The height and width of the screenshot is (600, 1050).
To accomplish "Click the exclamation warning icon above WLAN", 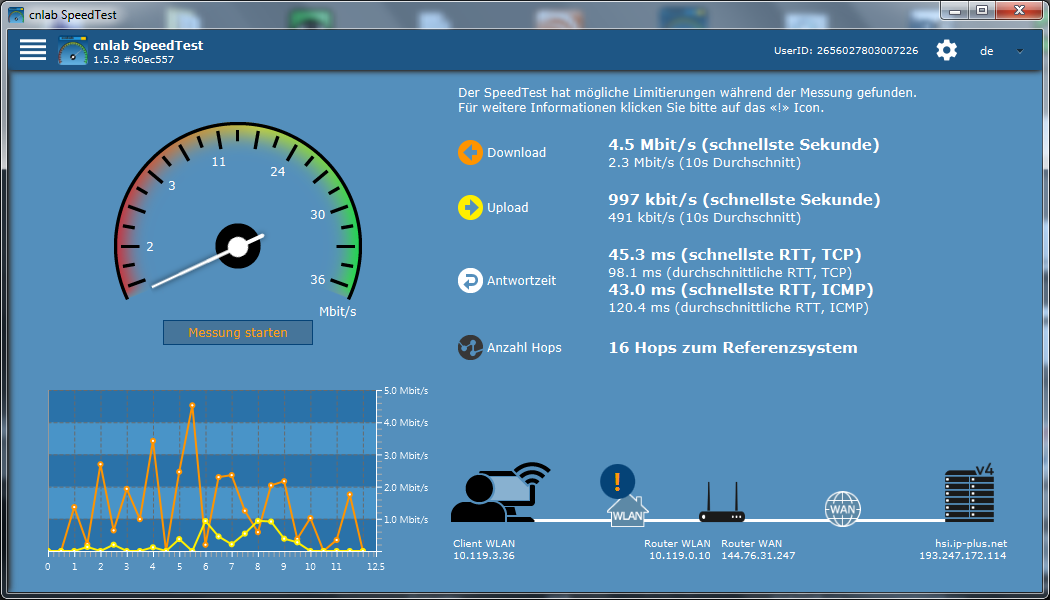I will (617, 481).
